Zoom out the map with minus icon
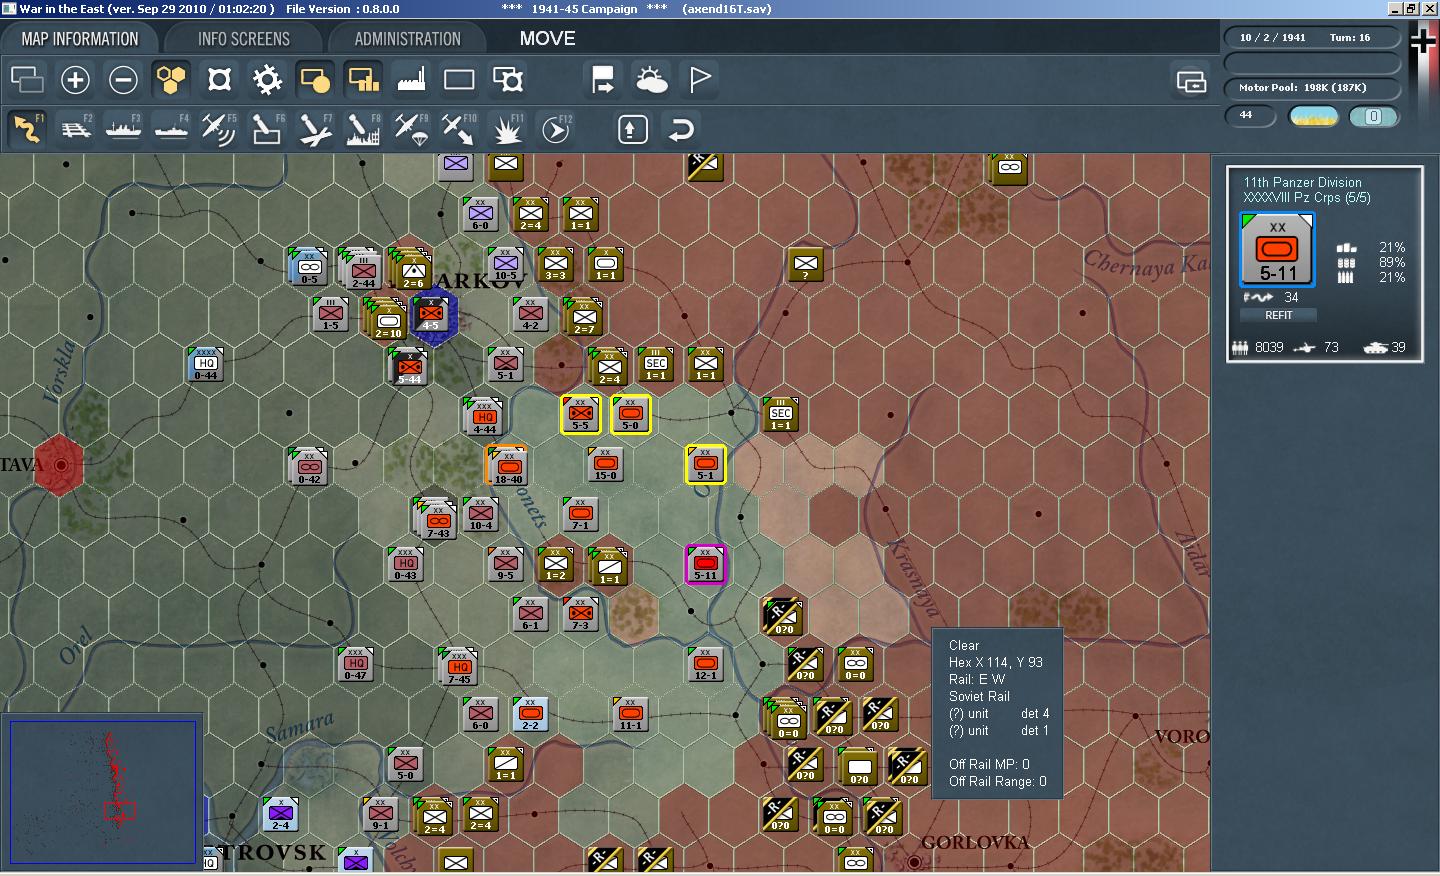 (x=123, y=79)
